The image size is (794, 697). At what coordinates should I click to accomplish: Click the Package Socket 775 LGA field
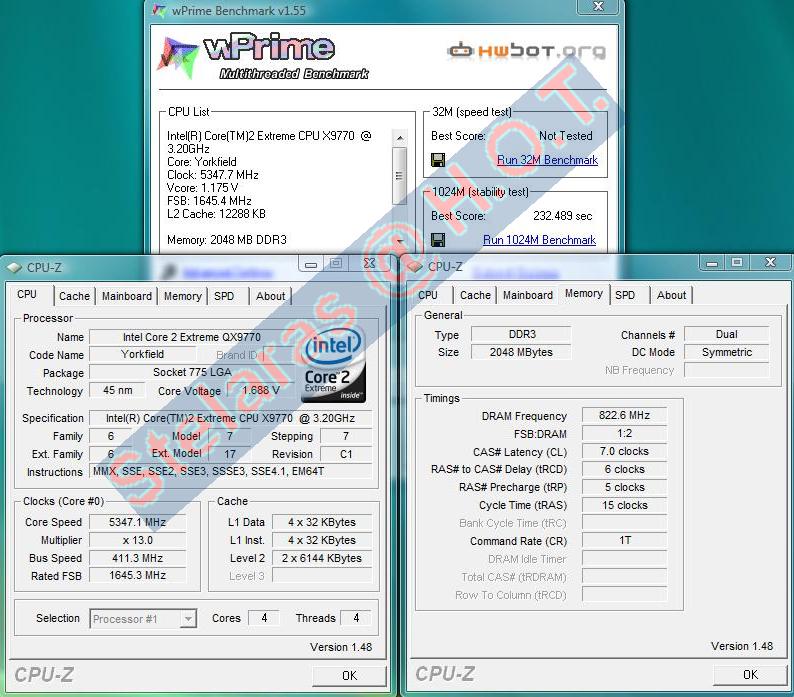coord(192,372)
